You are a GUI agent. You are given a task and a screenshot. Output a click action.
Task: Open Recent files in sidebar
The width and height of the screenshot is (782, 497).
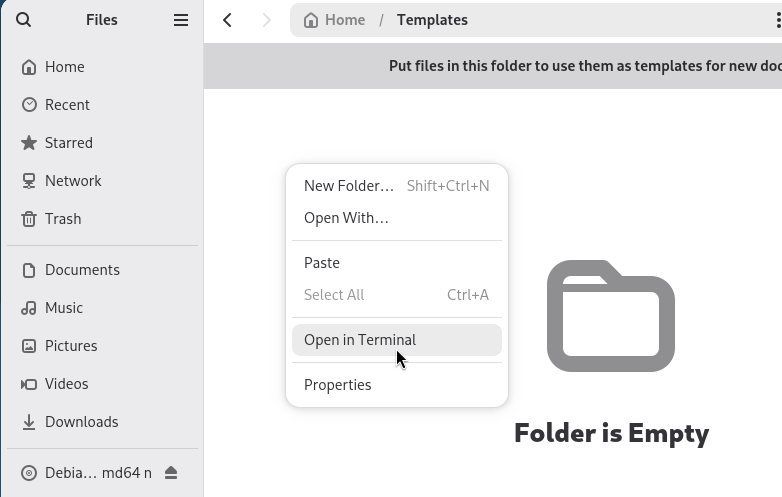click(x=67, y=105)
